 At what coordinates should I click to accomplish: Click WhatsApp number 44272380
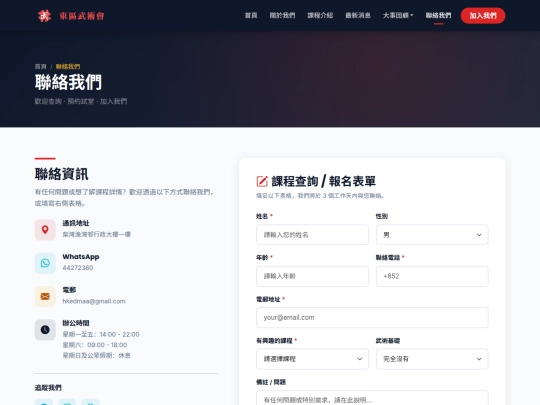coord(77,268)
